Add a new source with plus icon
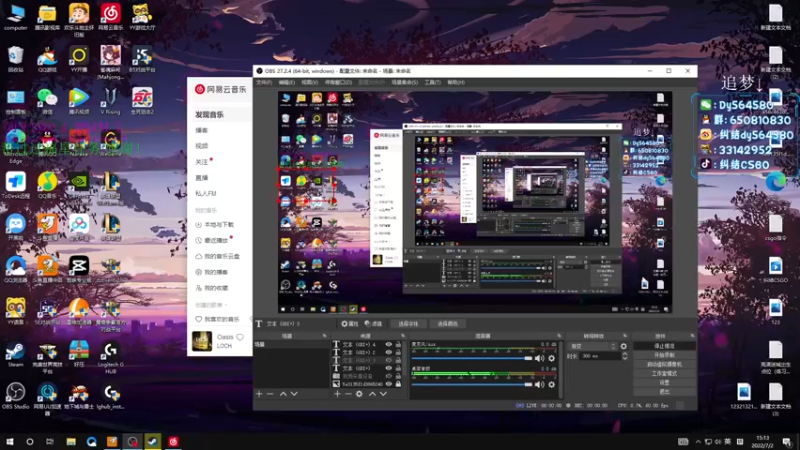This screenshot has width=800, height=450. click(337, 394)
